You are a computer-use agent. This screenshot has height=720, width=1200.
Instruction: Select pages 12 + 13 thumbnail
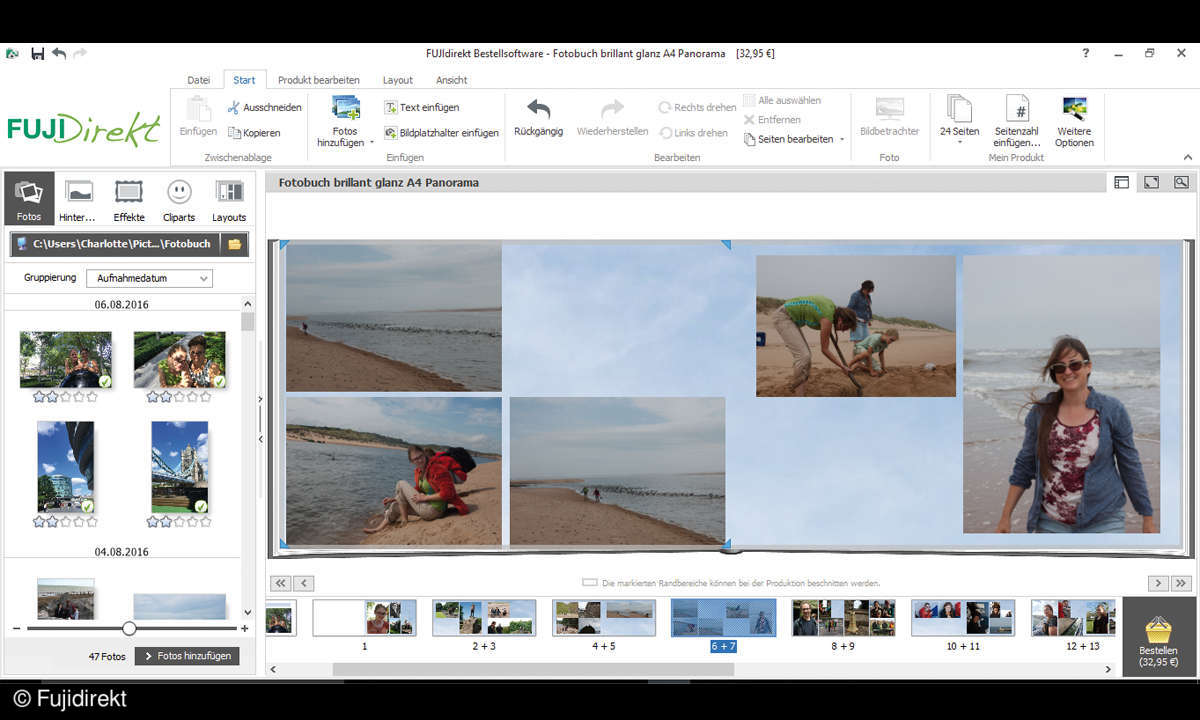click(1073, 618)
